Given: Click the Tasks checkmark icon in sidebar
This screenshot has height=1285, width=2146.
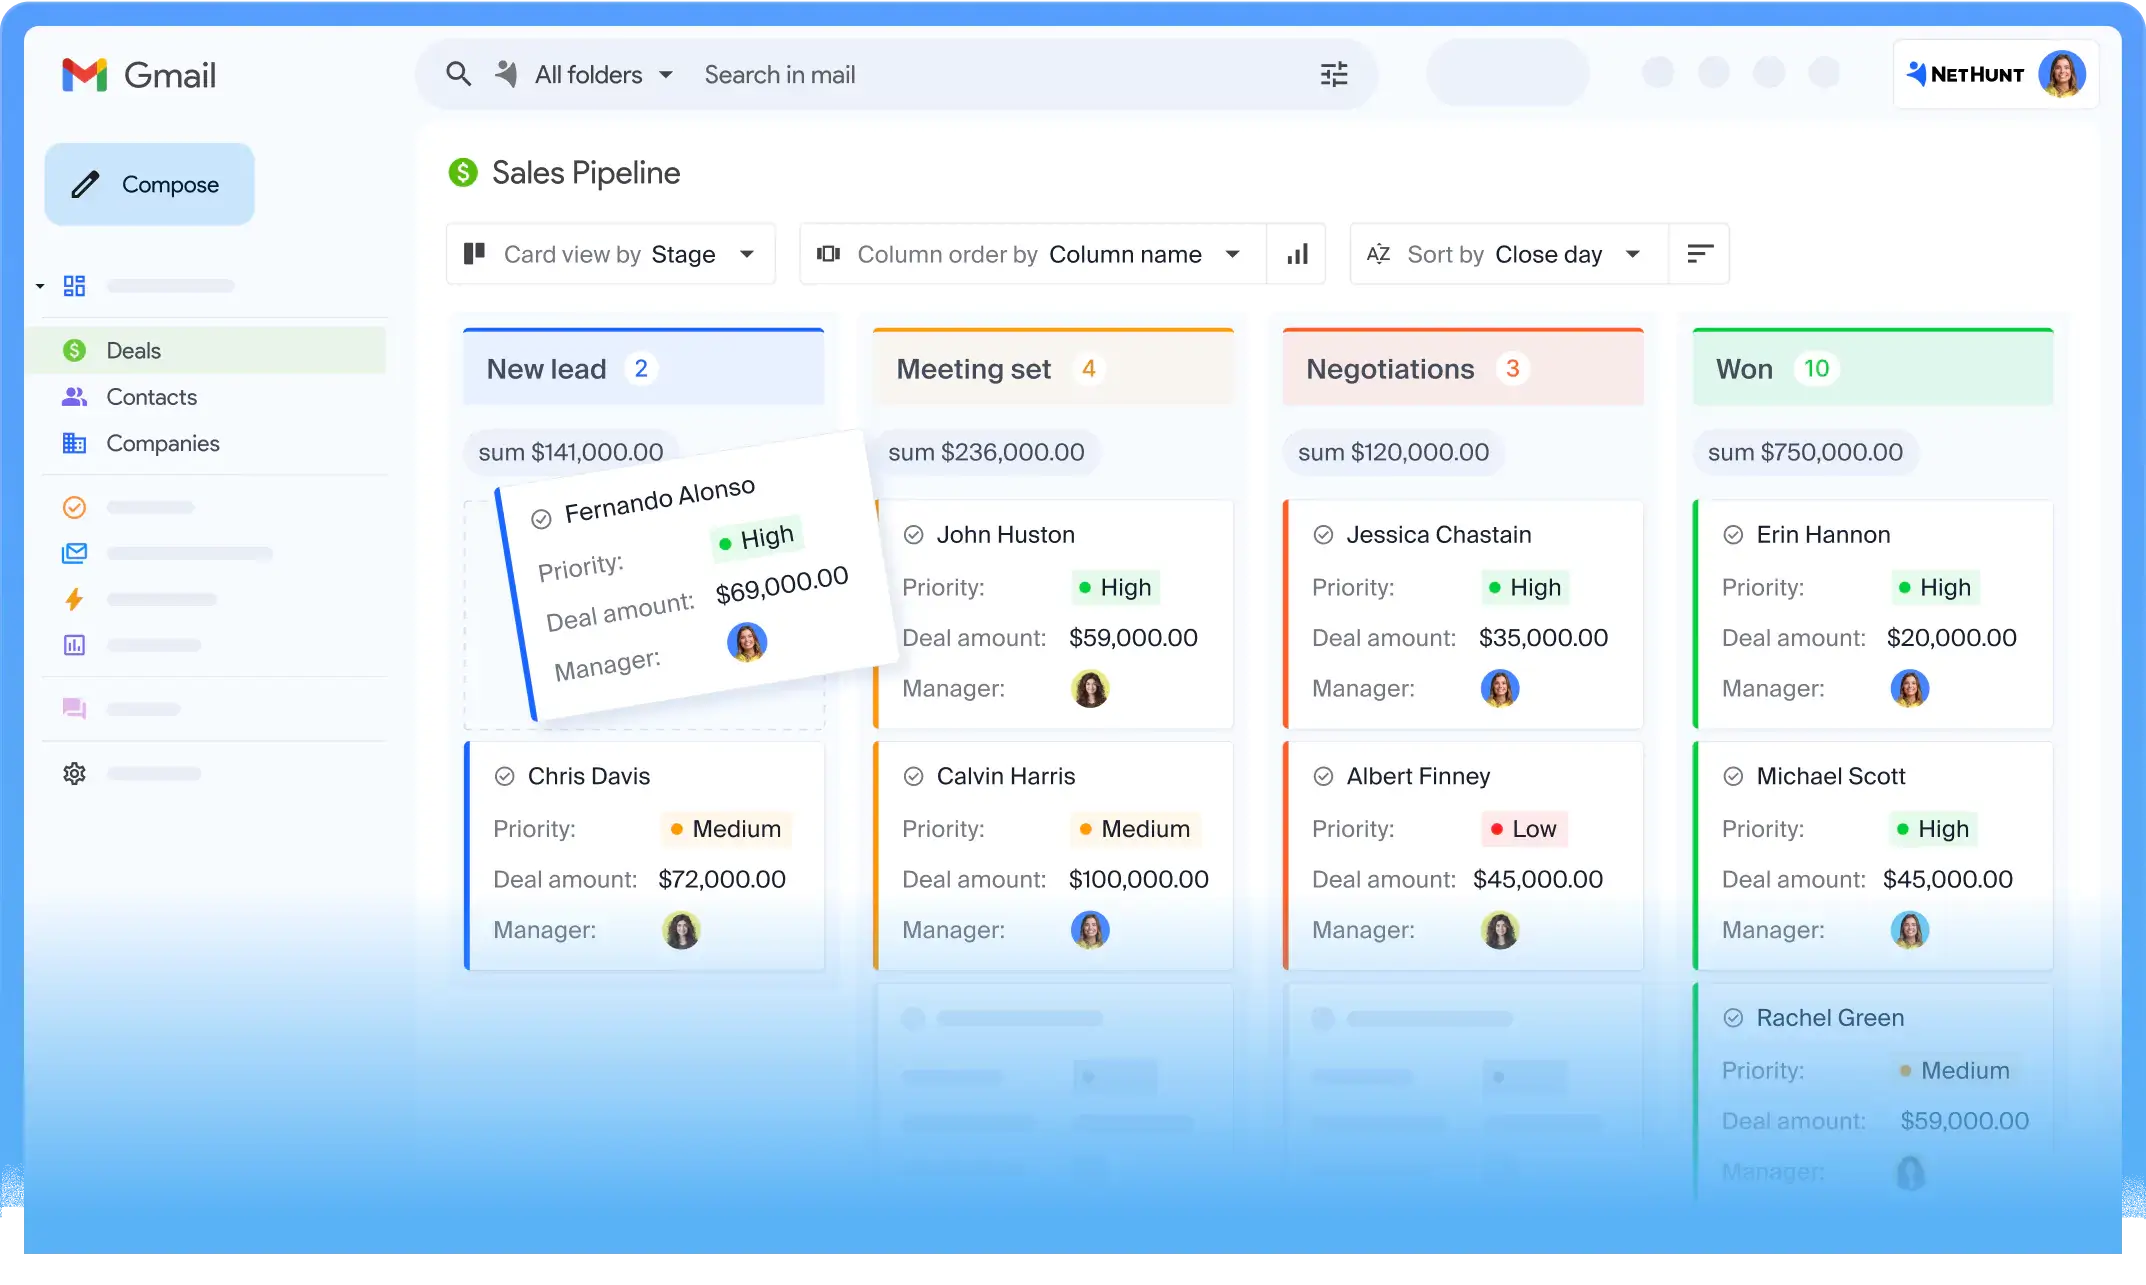Looking at the screenshot, I should pos(74,507).
